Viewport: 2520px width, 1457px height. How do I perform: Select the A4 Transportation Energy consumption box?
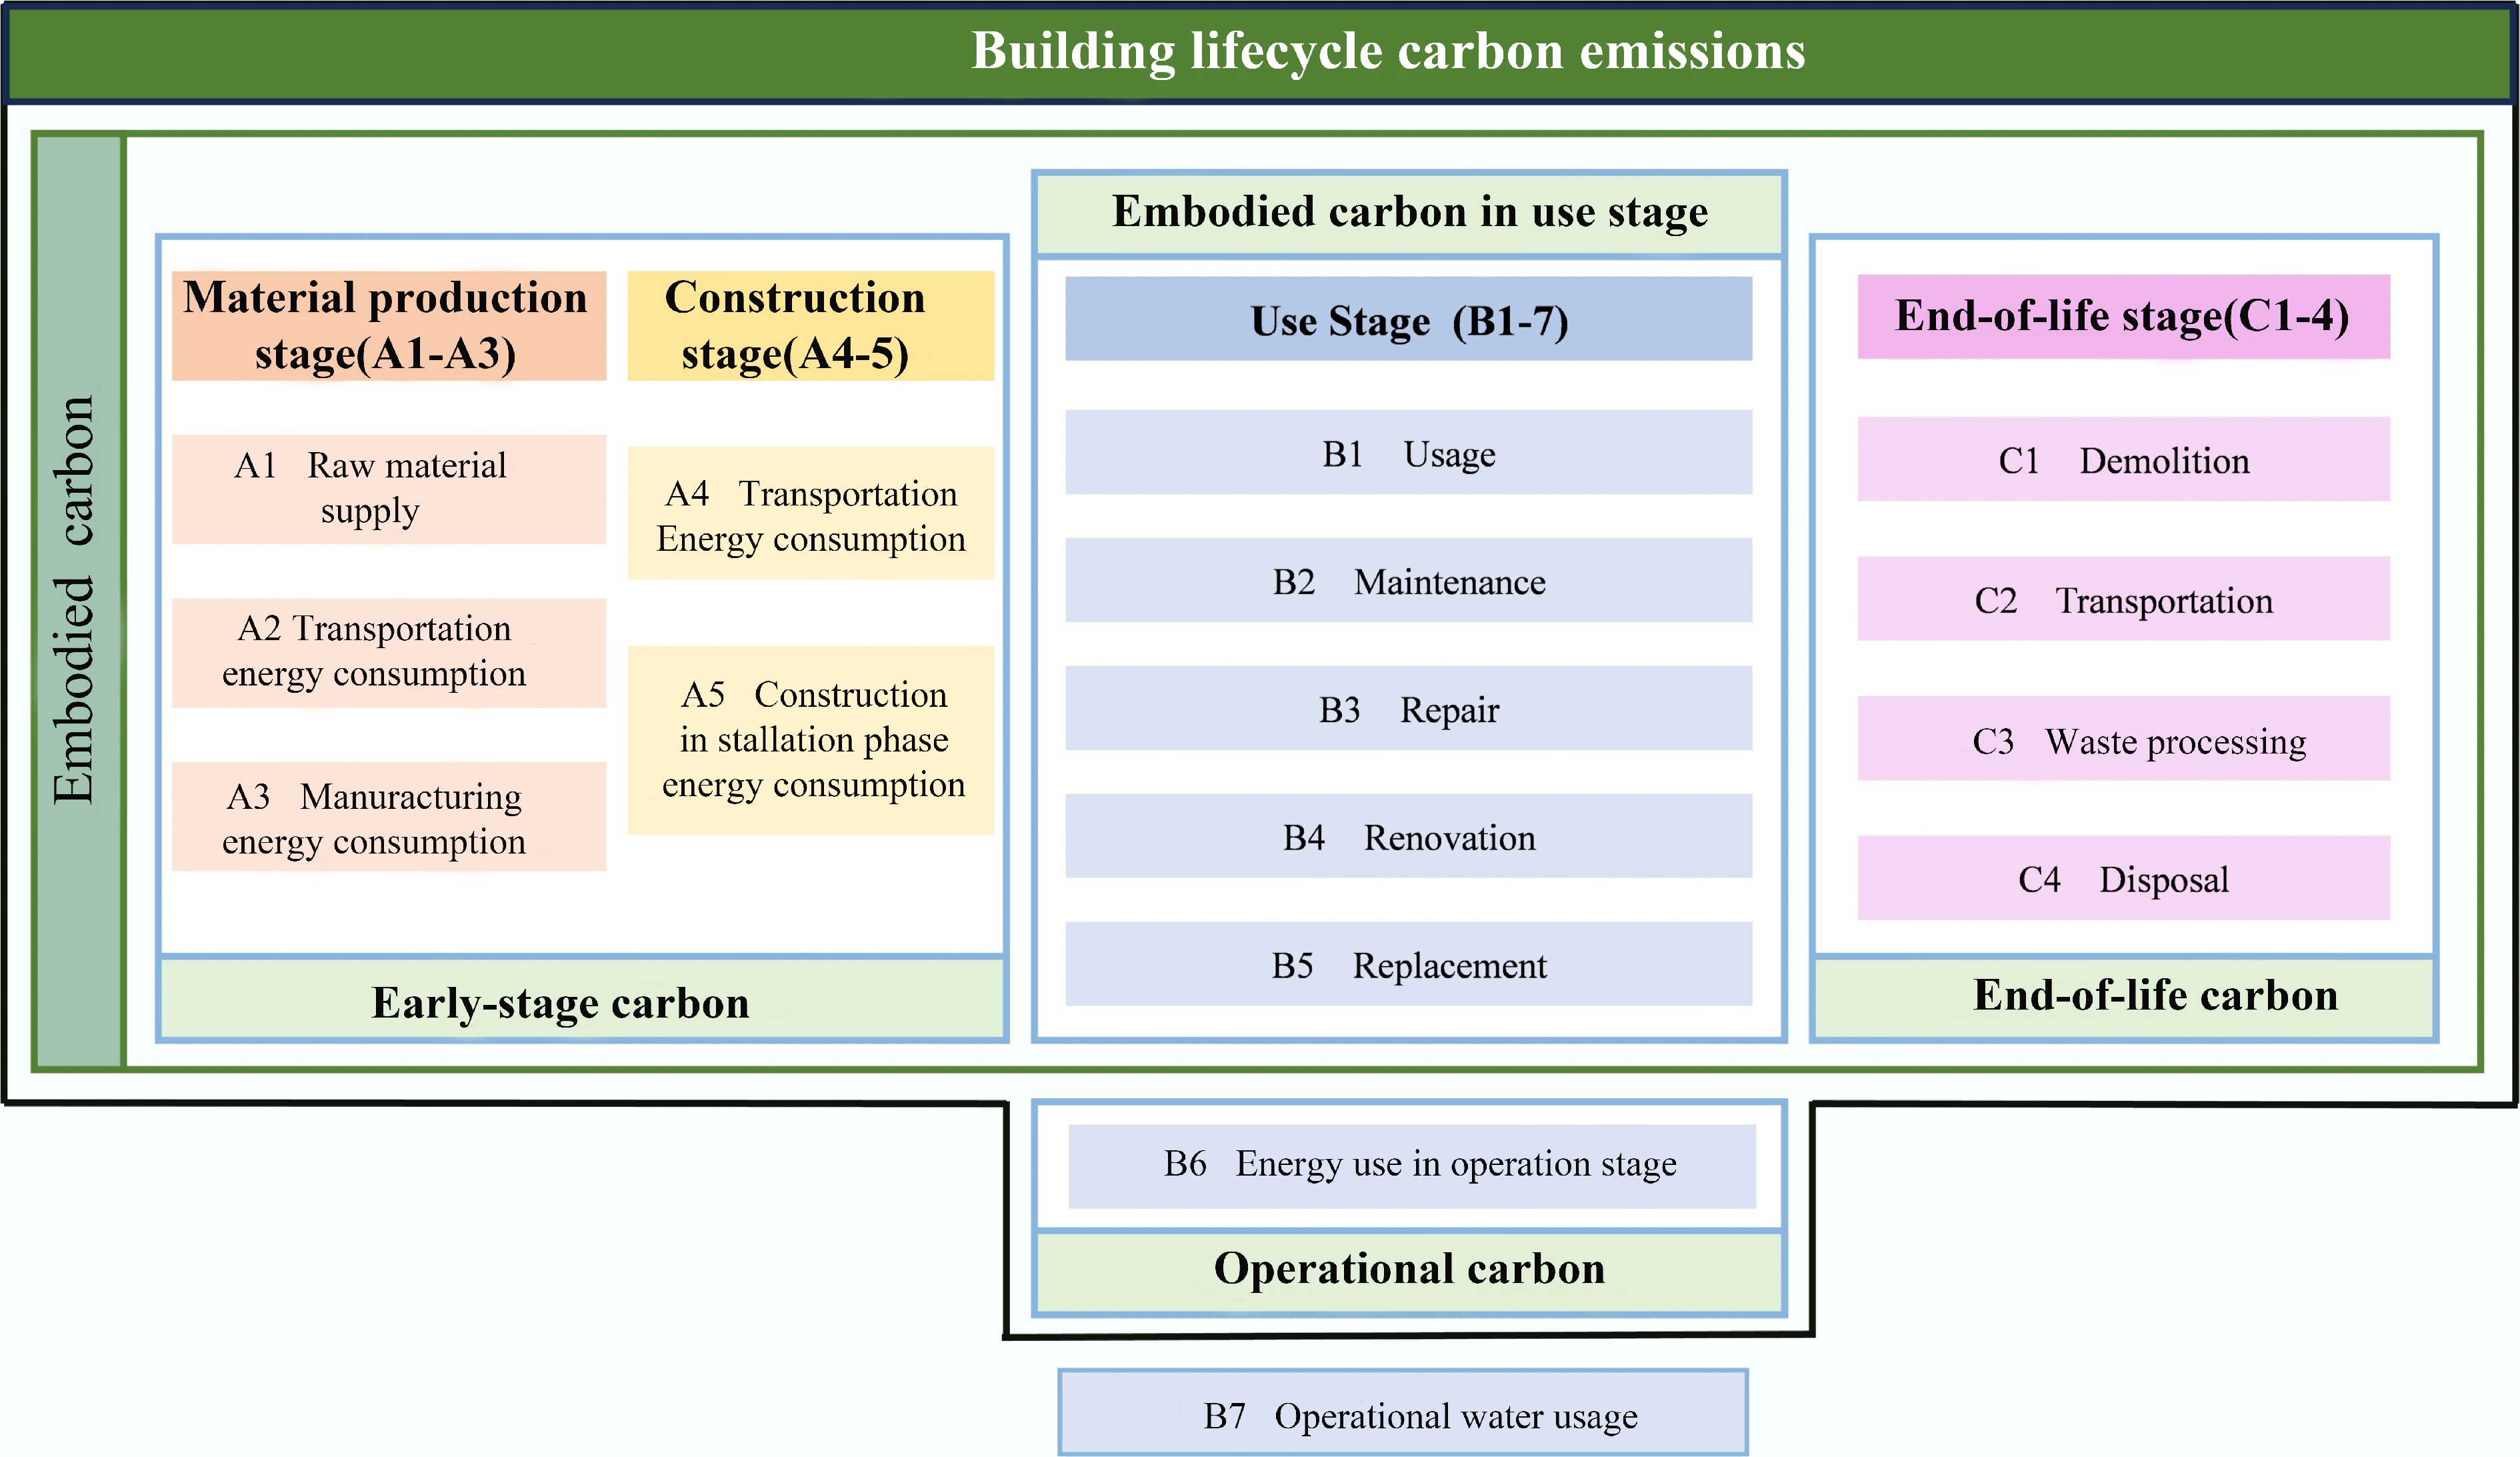[810, 514]
